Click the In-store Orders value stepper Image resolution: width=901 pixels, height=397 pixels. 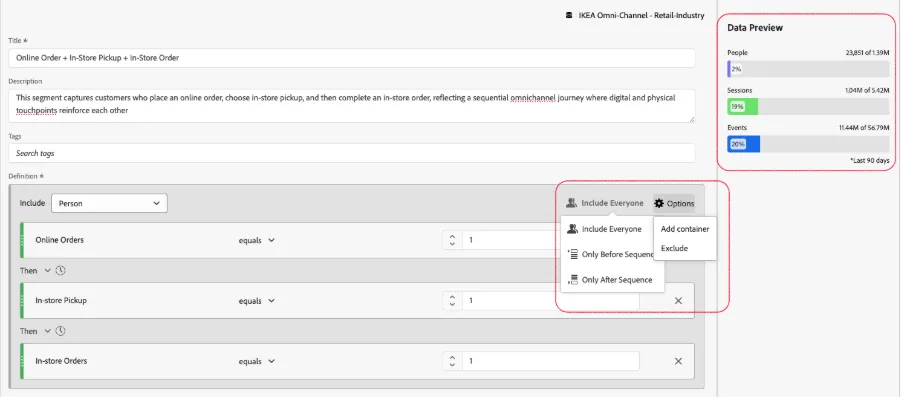[x=452, y=361]
